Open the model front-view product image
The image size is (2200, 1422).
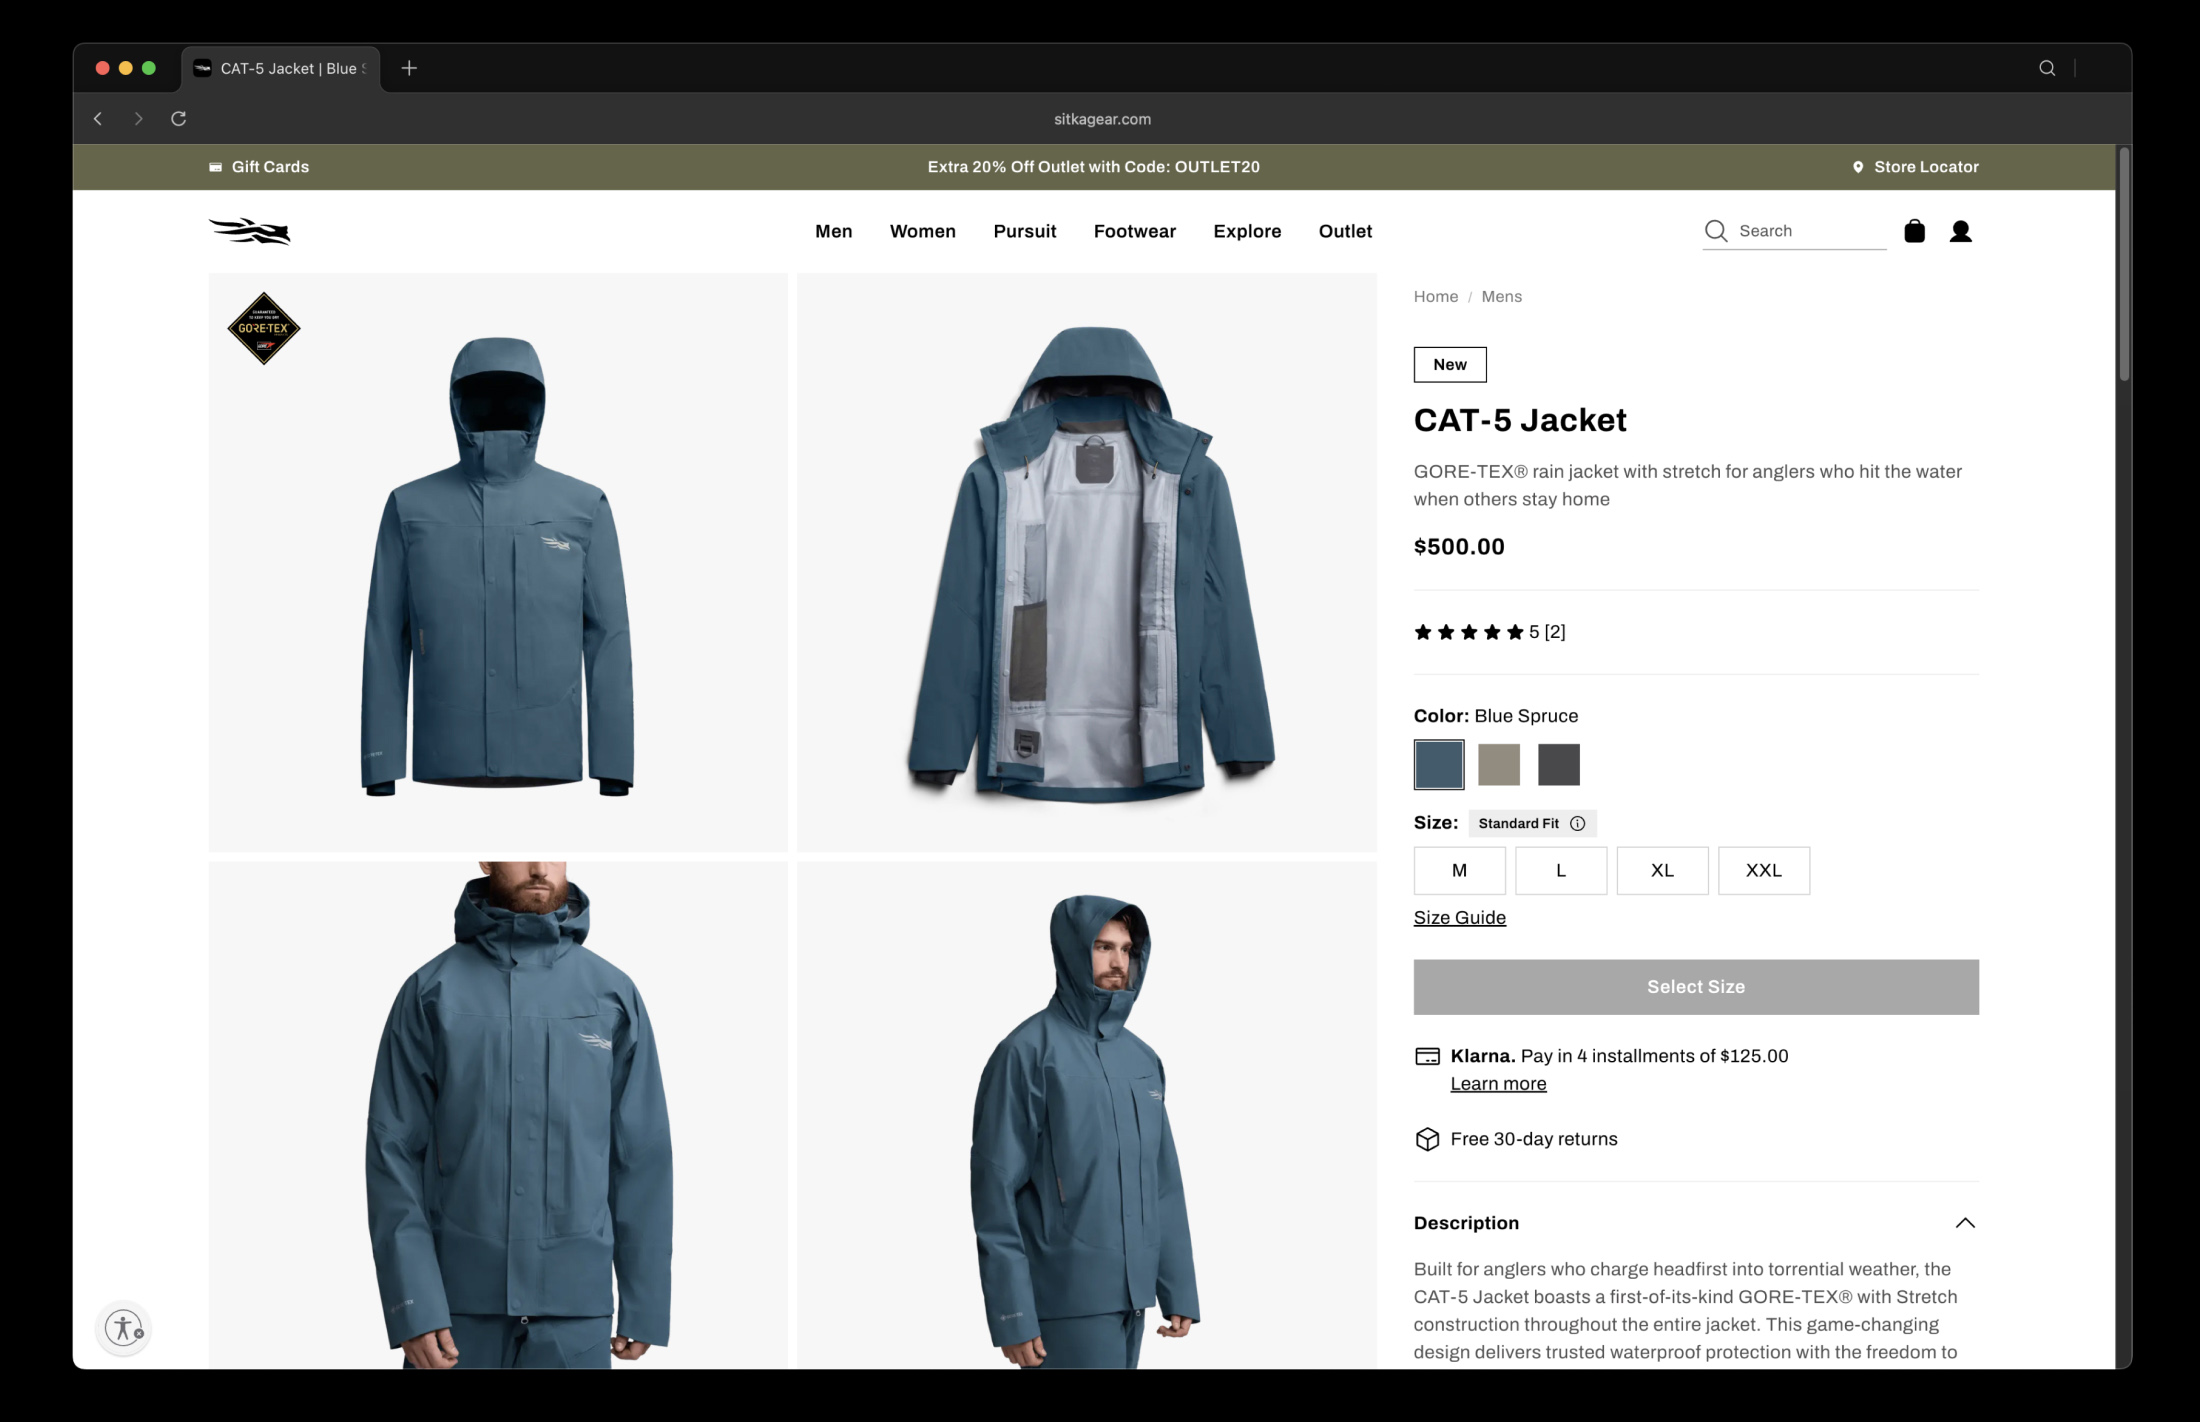click(497, 1115)
